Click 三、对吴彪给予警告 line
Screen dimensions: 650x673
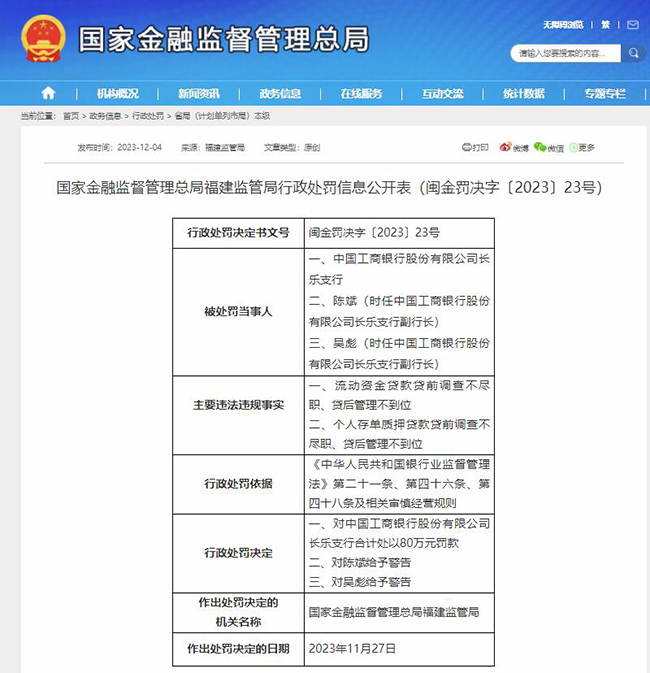pos(360,582)
